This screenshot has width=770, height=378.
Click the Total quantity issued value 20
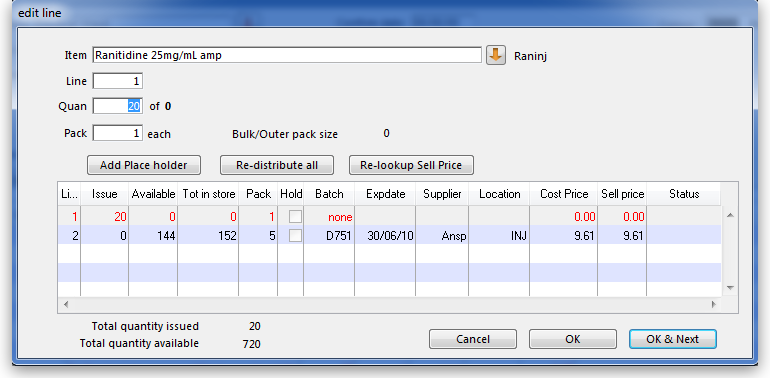coord(254,326)
